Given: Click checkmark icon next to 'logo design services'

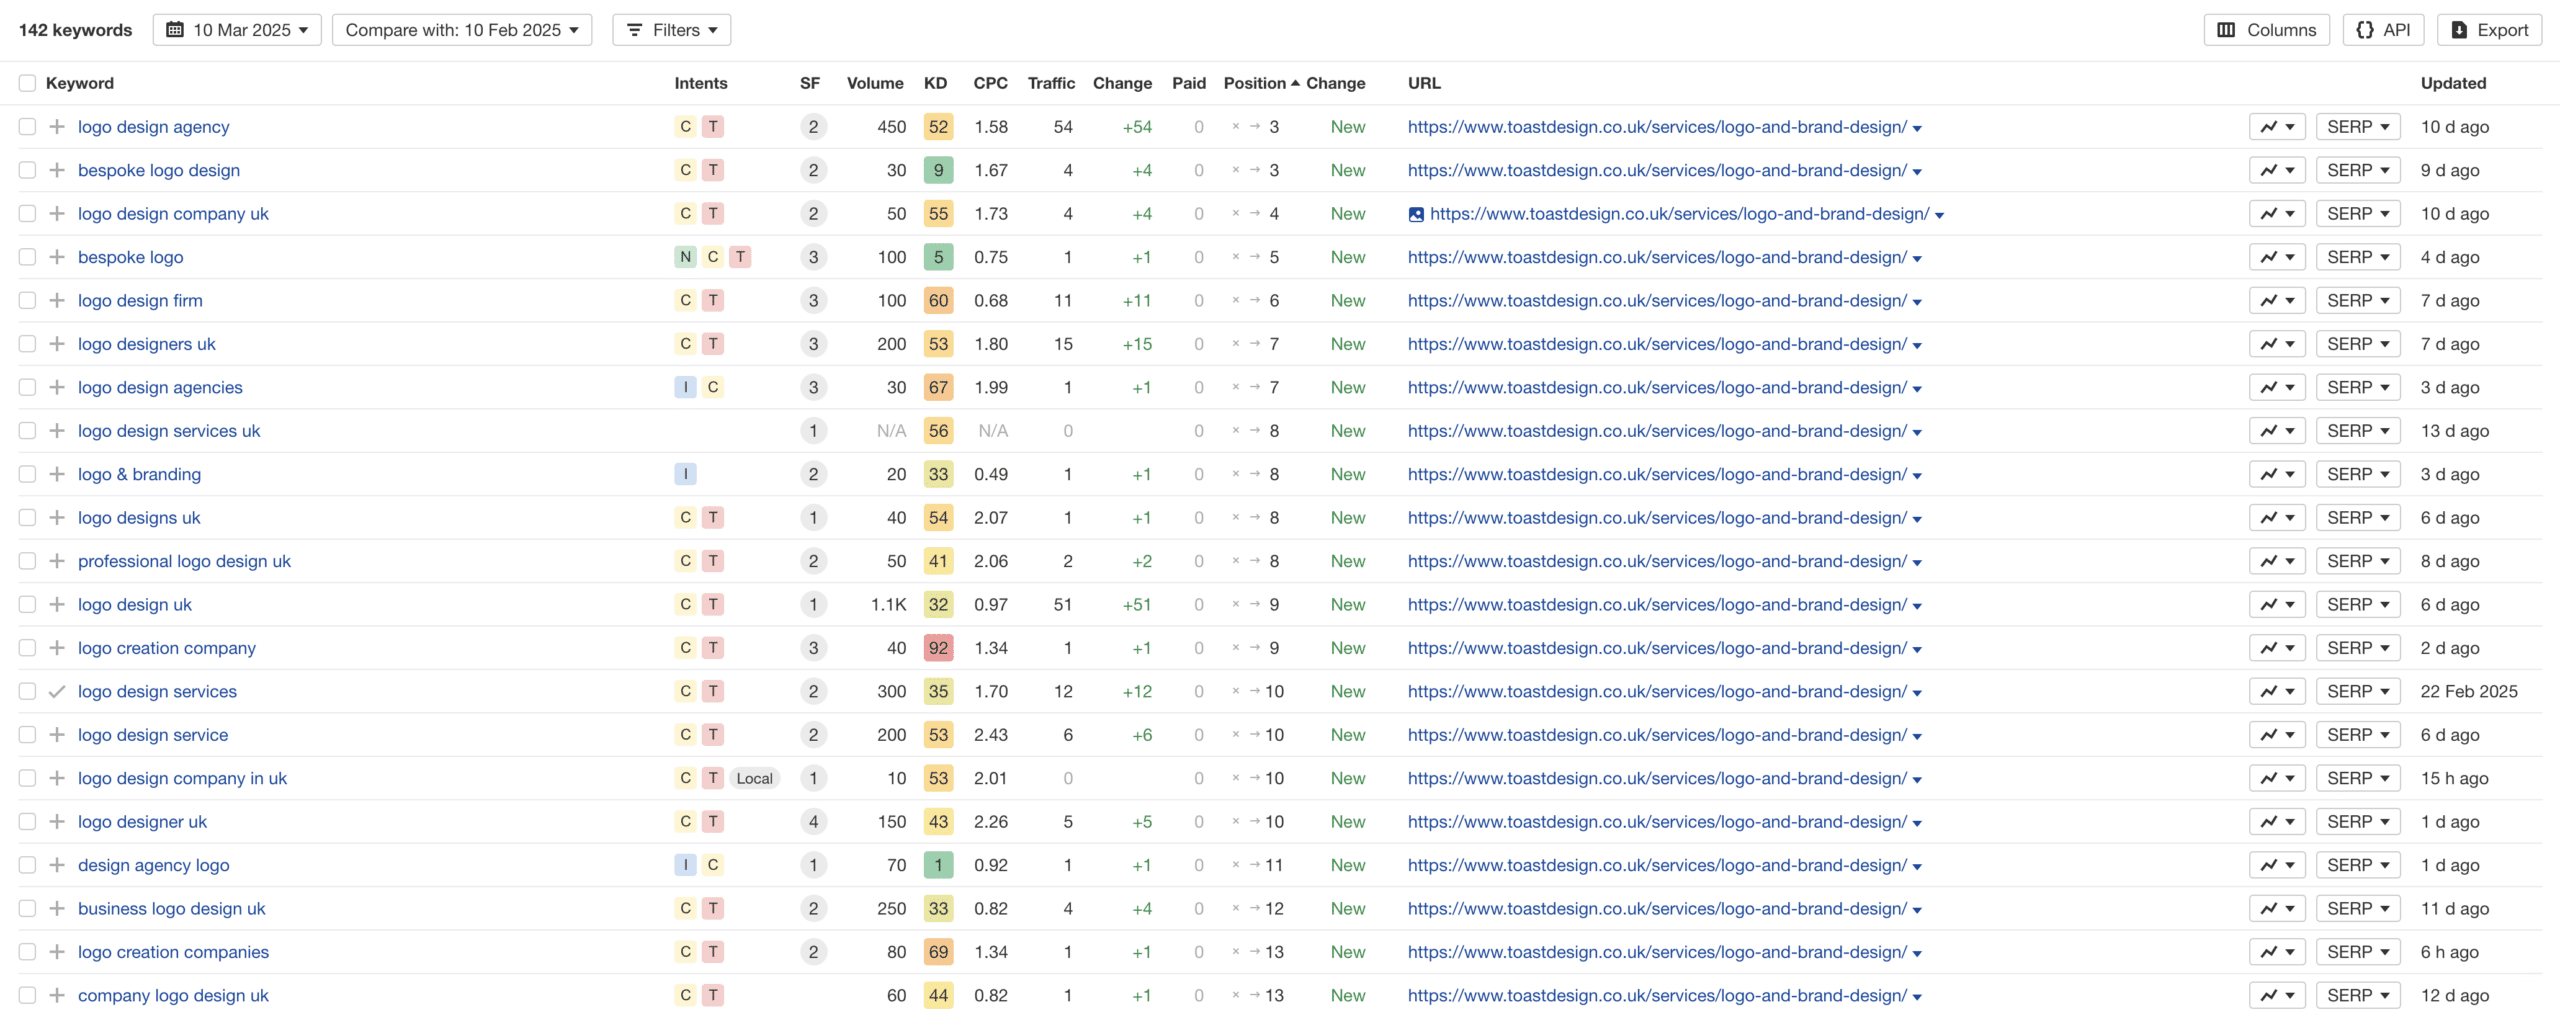Looking at the screenshot, I should [x=57, y=691].
